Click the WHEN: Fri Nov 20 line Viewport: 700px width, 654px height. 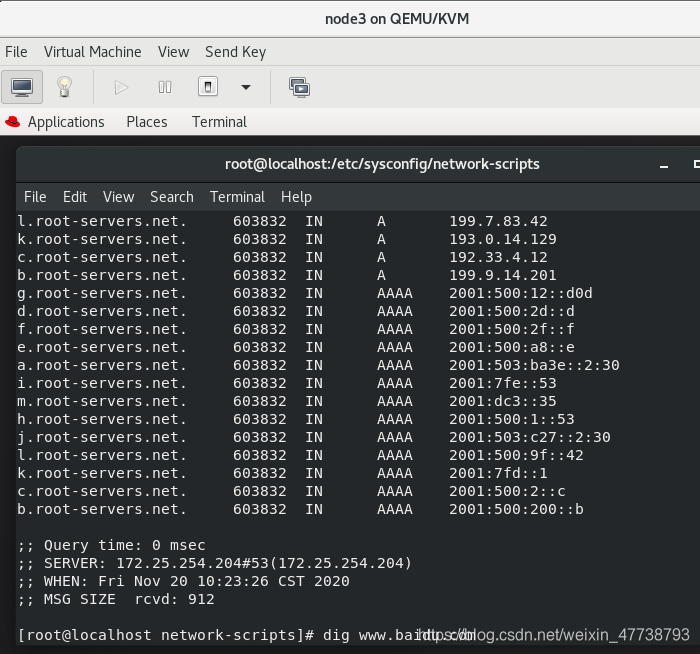click(x=183, y=581)
